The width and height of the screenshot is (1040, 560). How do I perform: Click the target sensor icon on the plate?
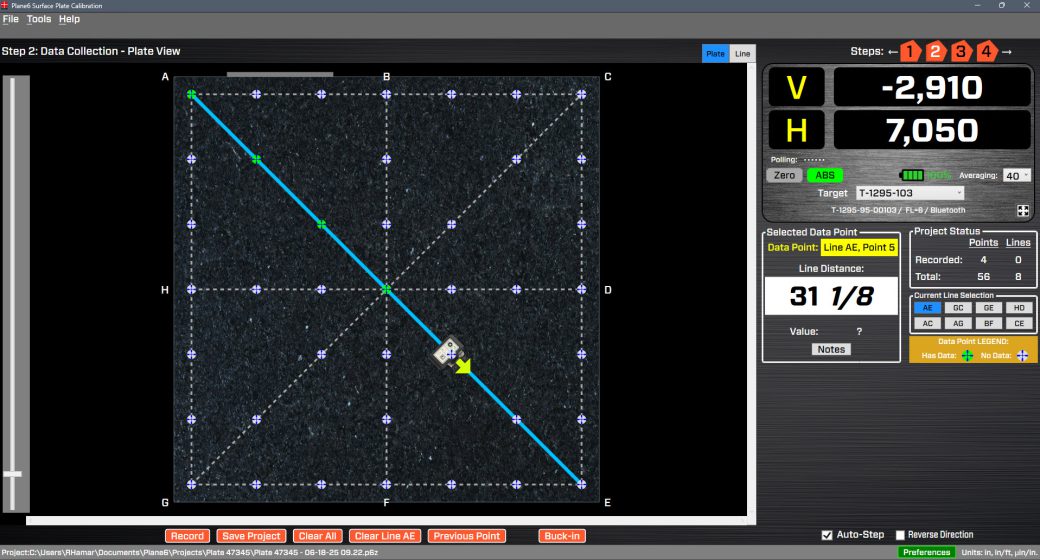click(447, 351)
